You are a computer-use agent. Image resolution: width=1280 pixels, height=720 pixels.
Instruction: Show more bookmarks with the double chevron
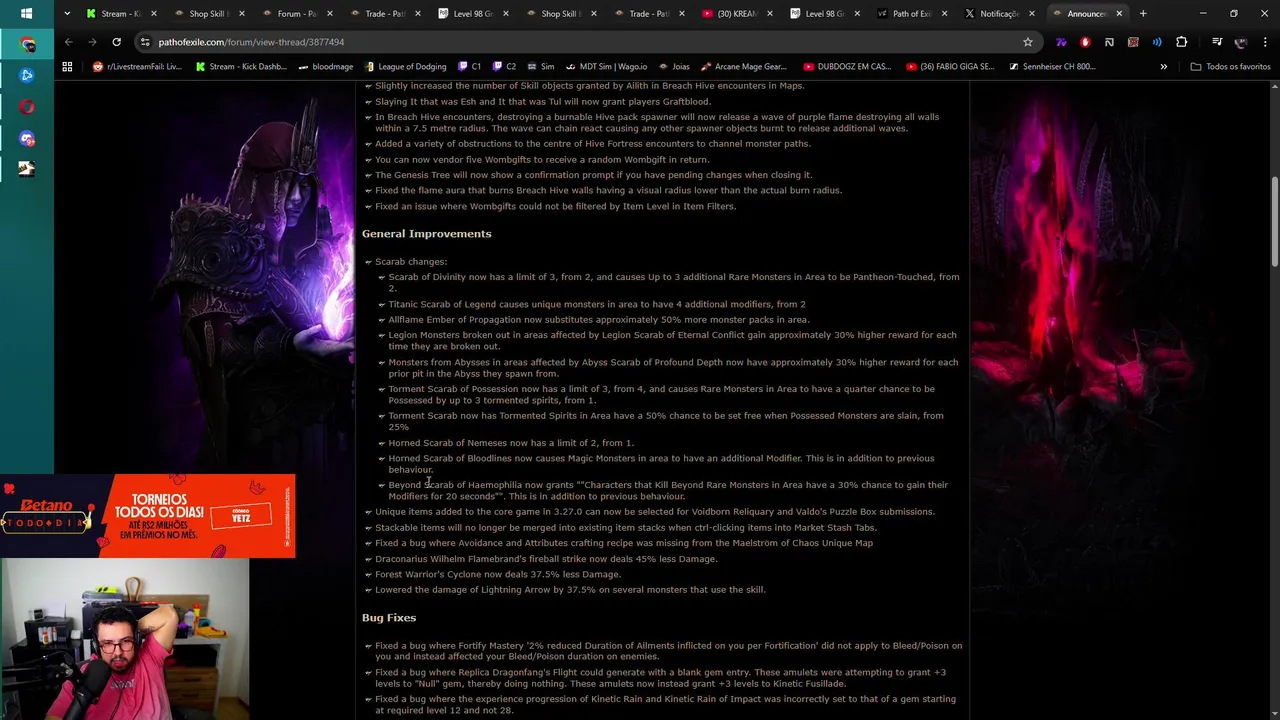pos(1163,66)
